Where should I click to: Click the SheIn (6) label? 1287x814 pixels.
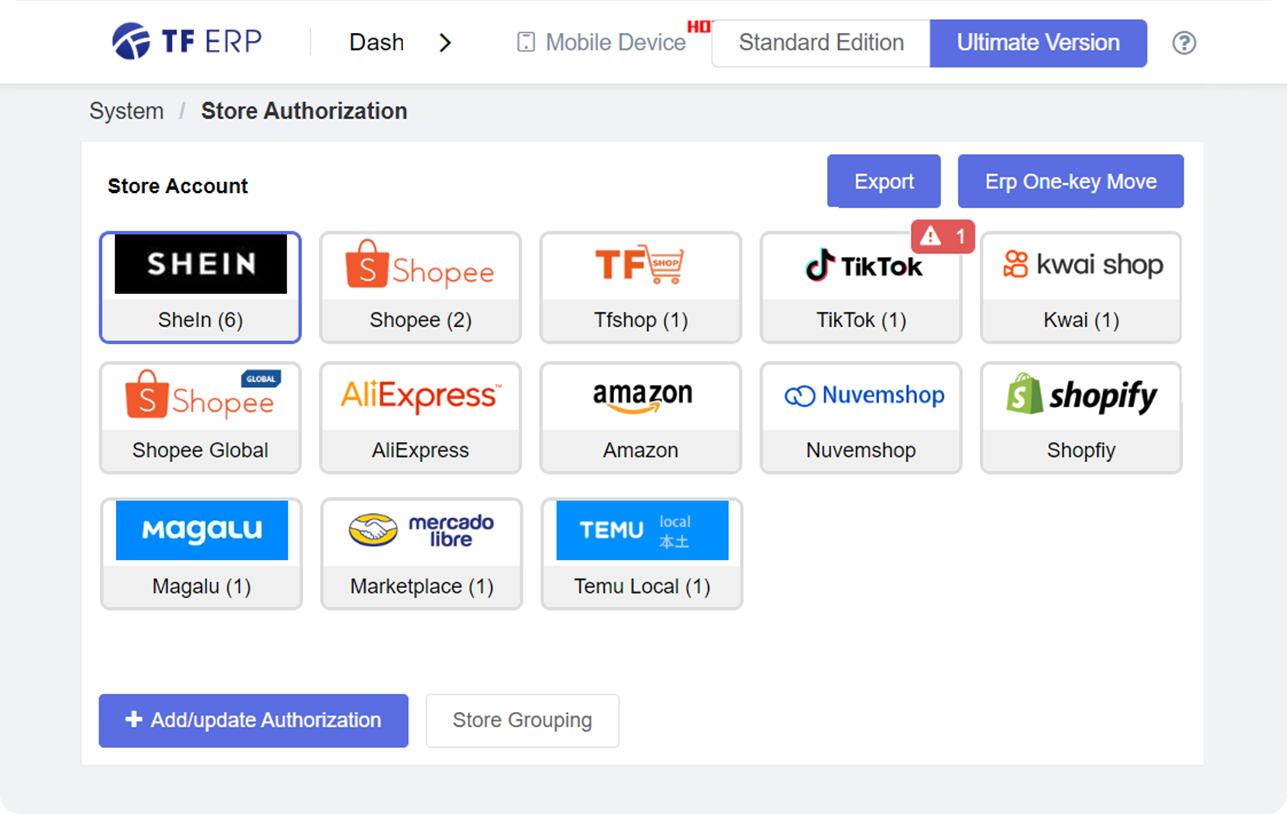(x=200, y=320)
